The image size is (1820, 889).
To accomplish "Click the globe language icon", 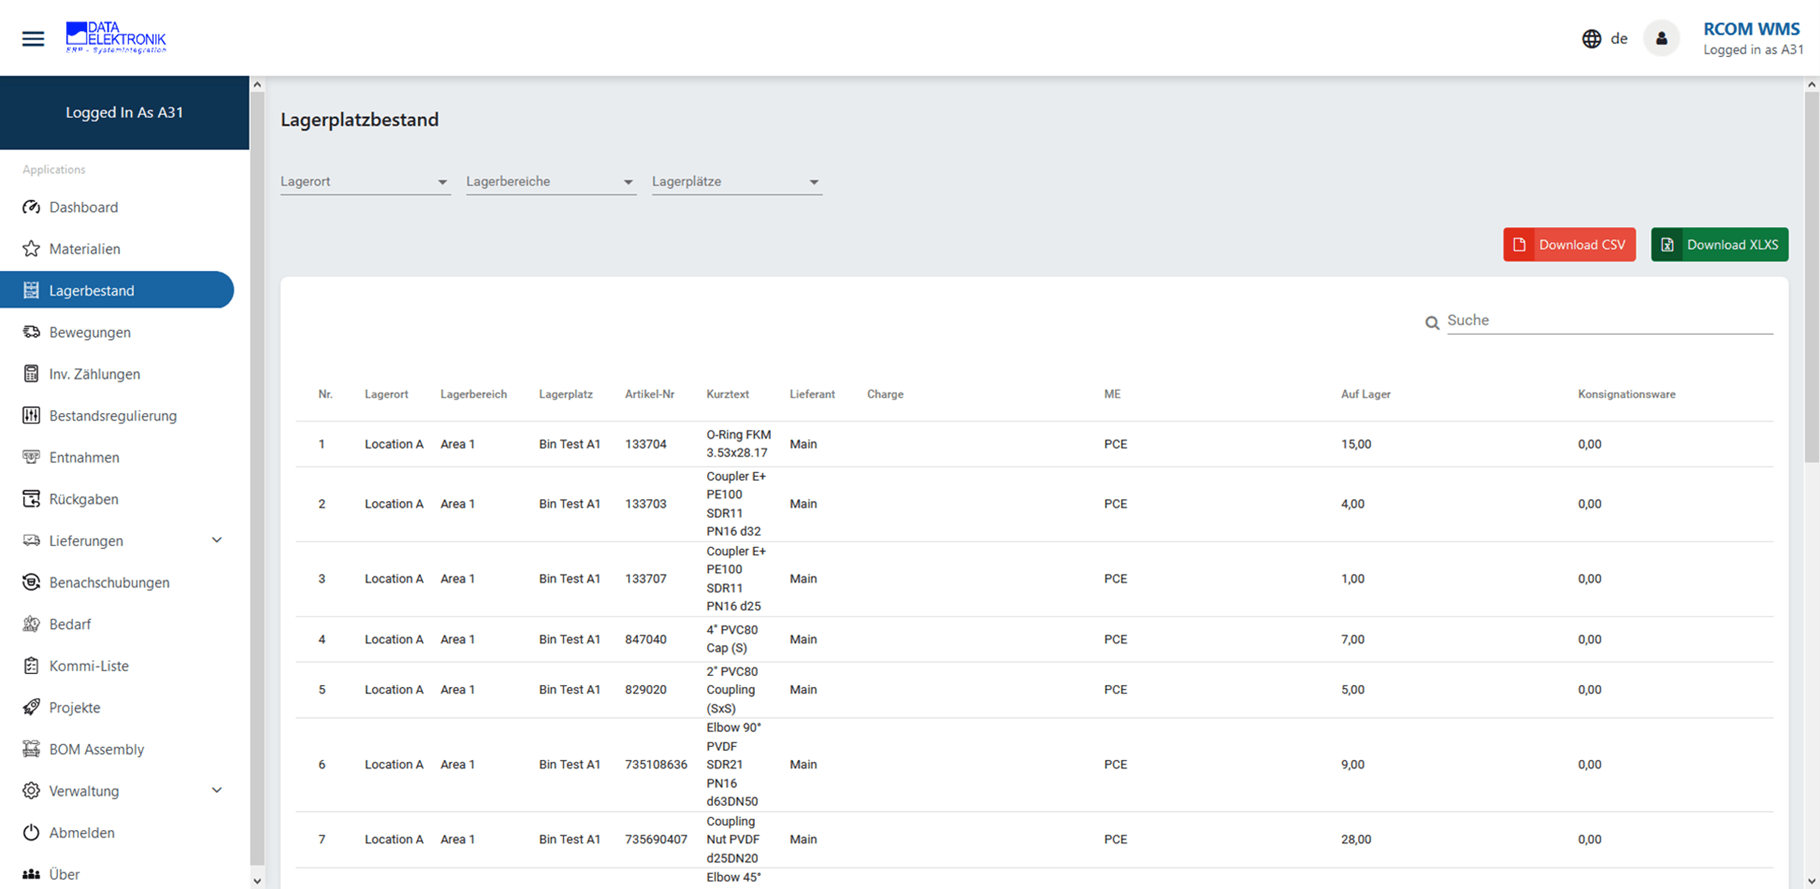I will coord(1591,39).
